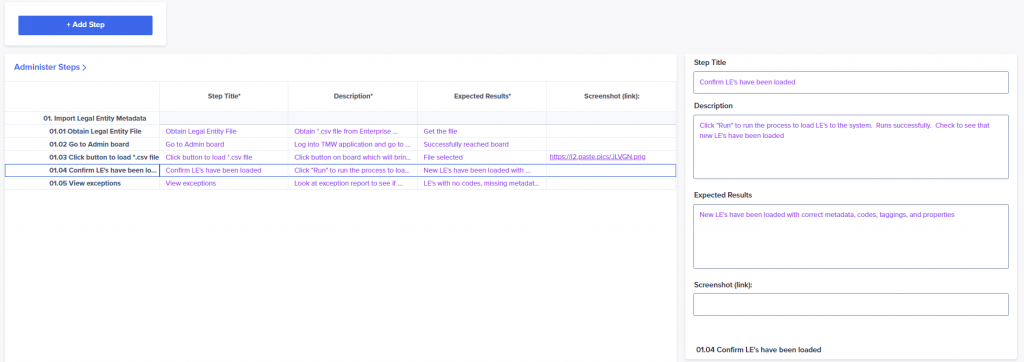This screenshot has width=1024, height=362.
Task: Click the 'Look at exception report' description cell
Action: point(353,184)
